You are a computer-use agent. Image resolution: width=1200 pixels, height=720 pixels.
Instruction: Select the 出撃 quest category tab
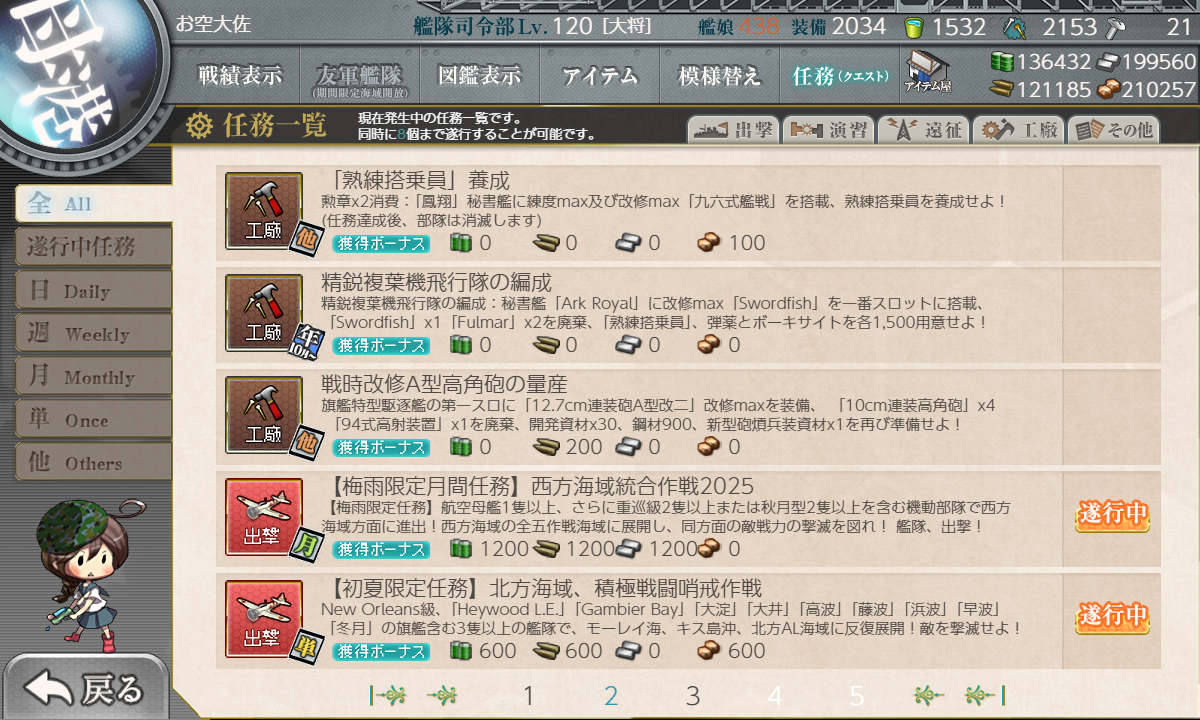[x=732, y=130]
